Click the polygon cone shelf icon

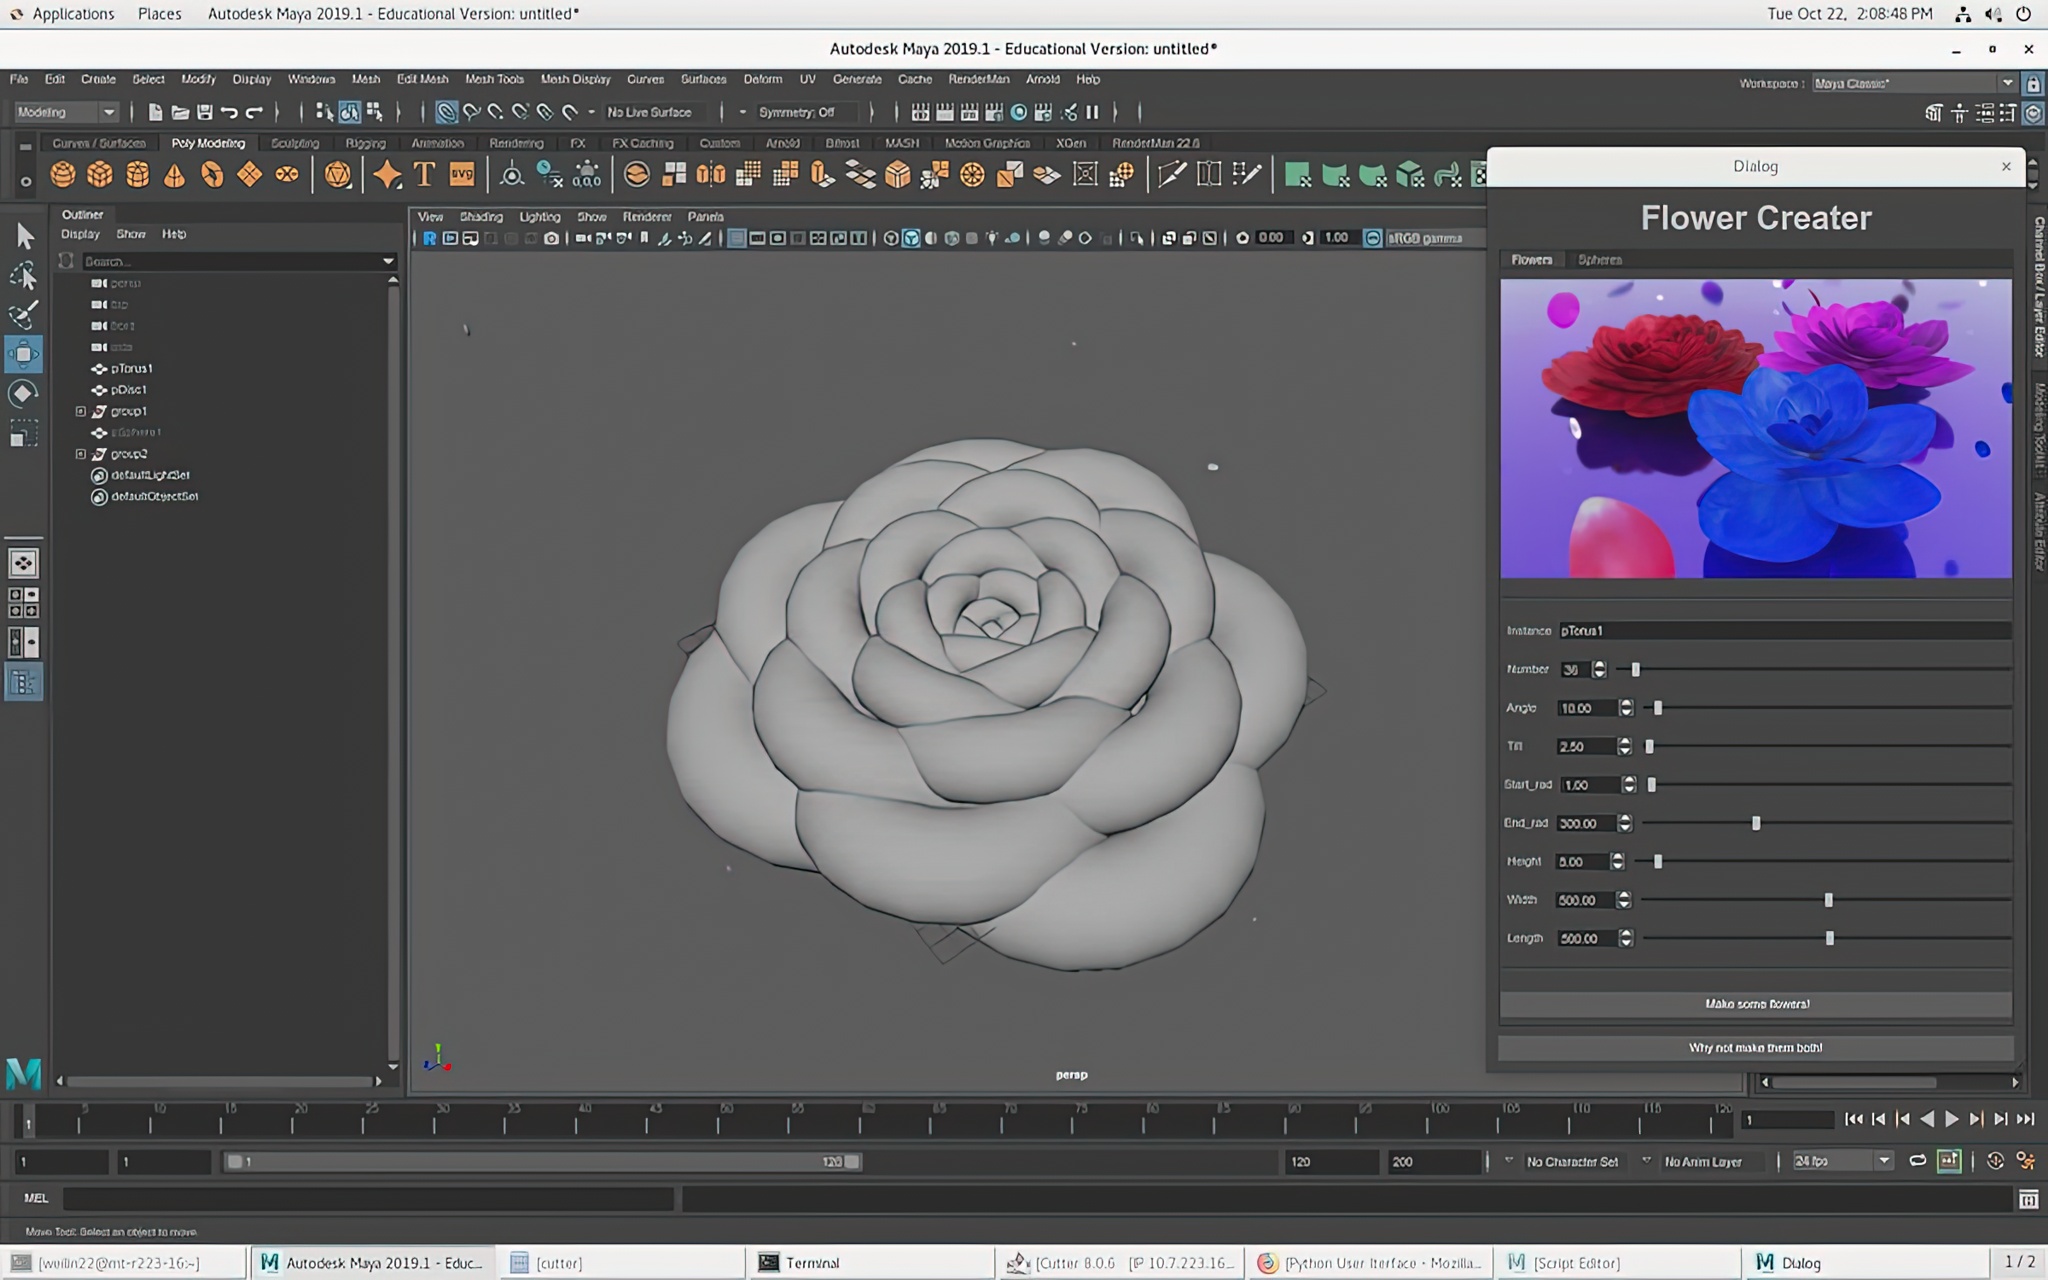coord(174,175)
